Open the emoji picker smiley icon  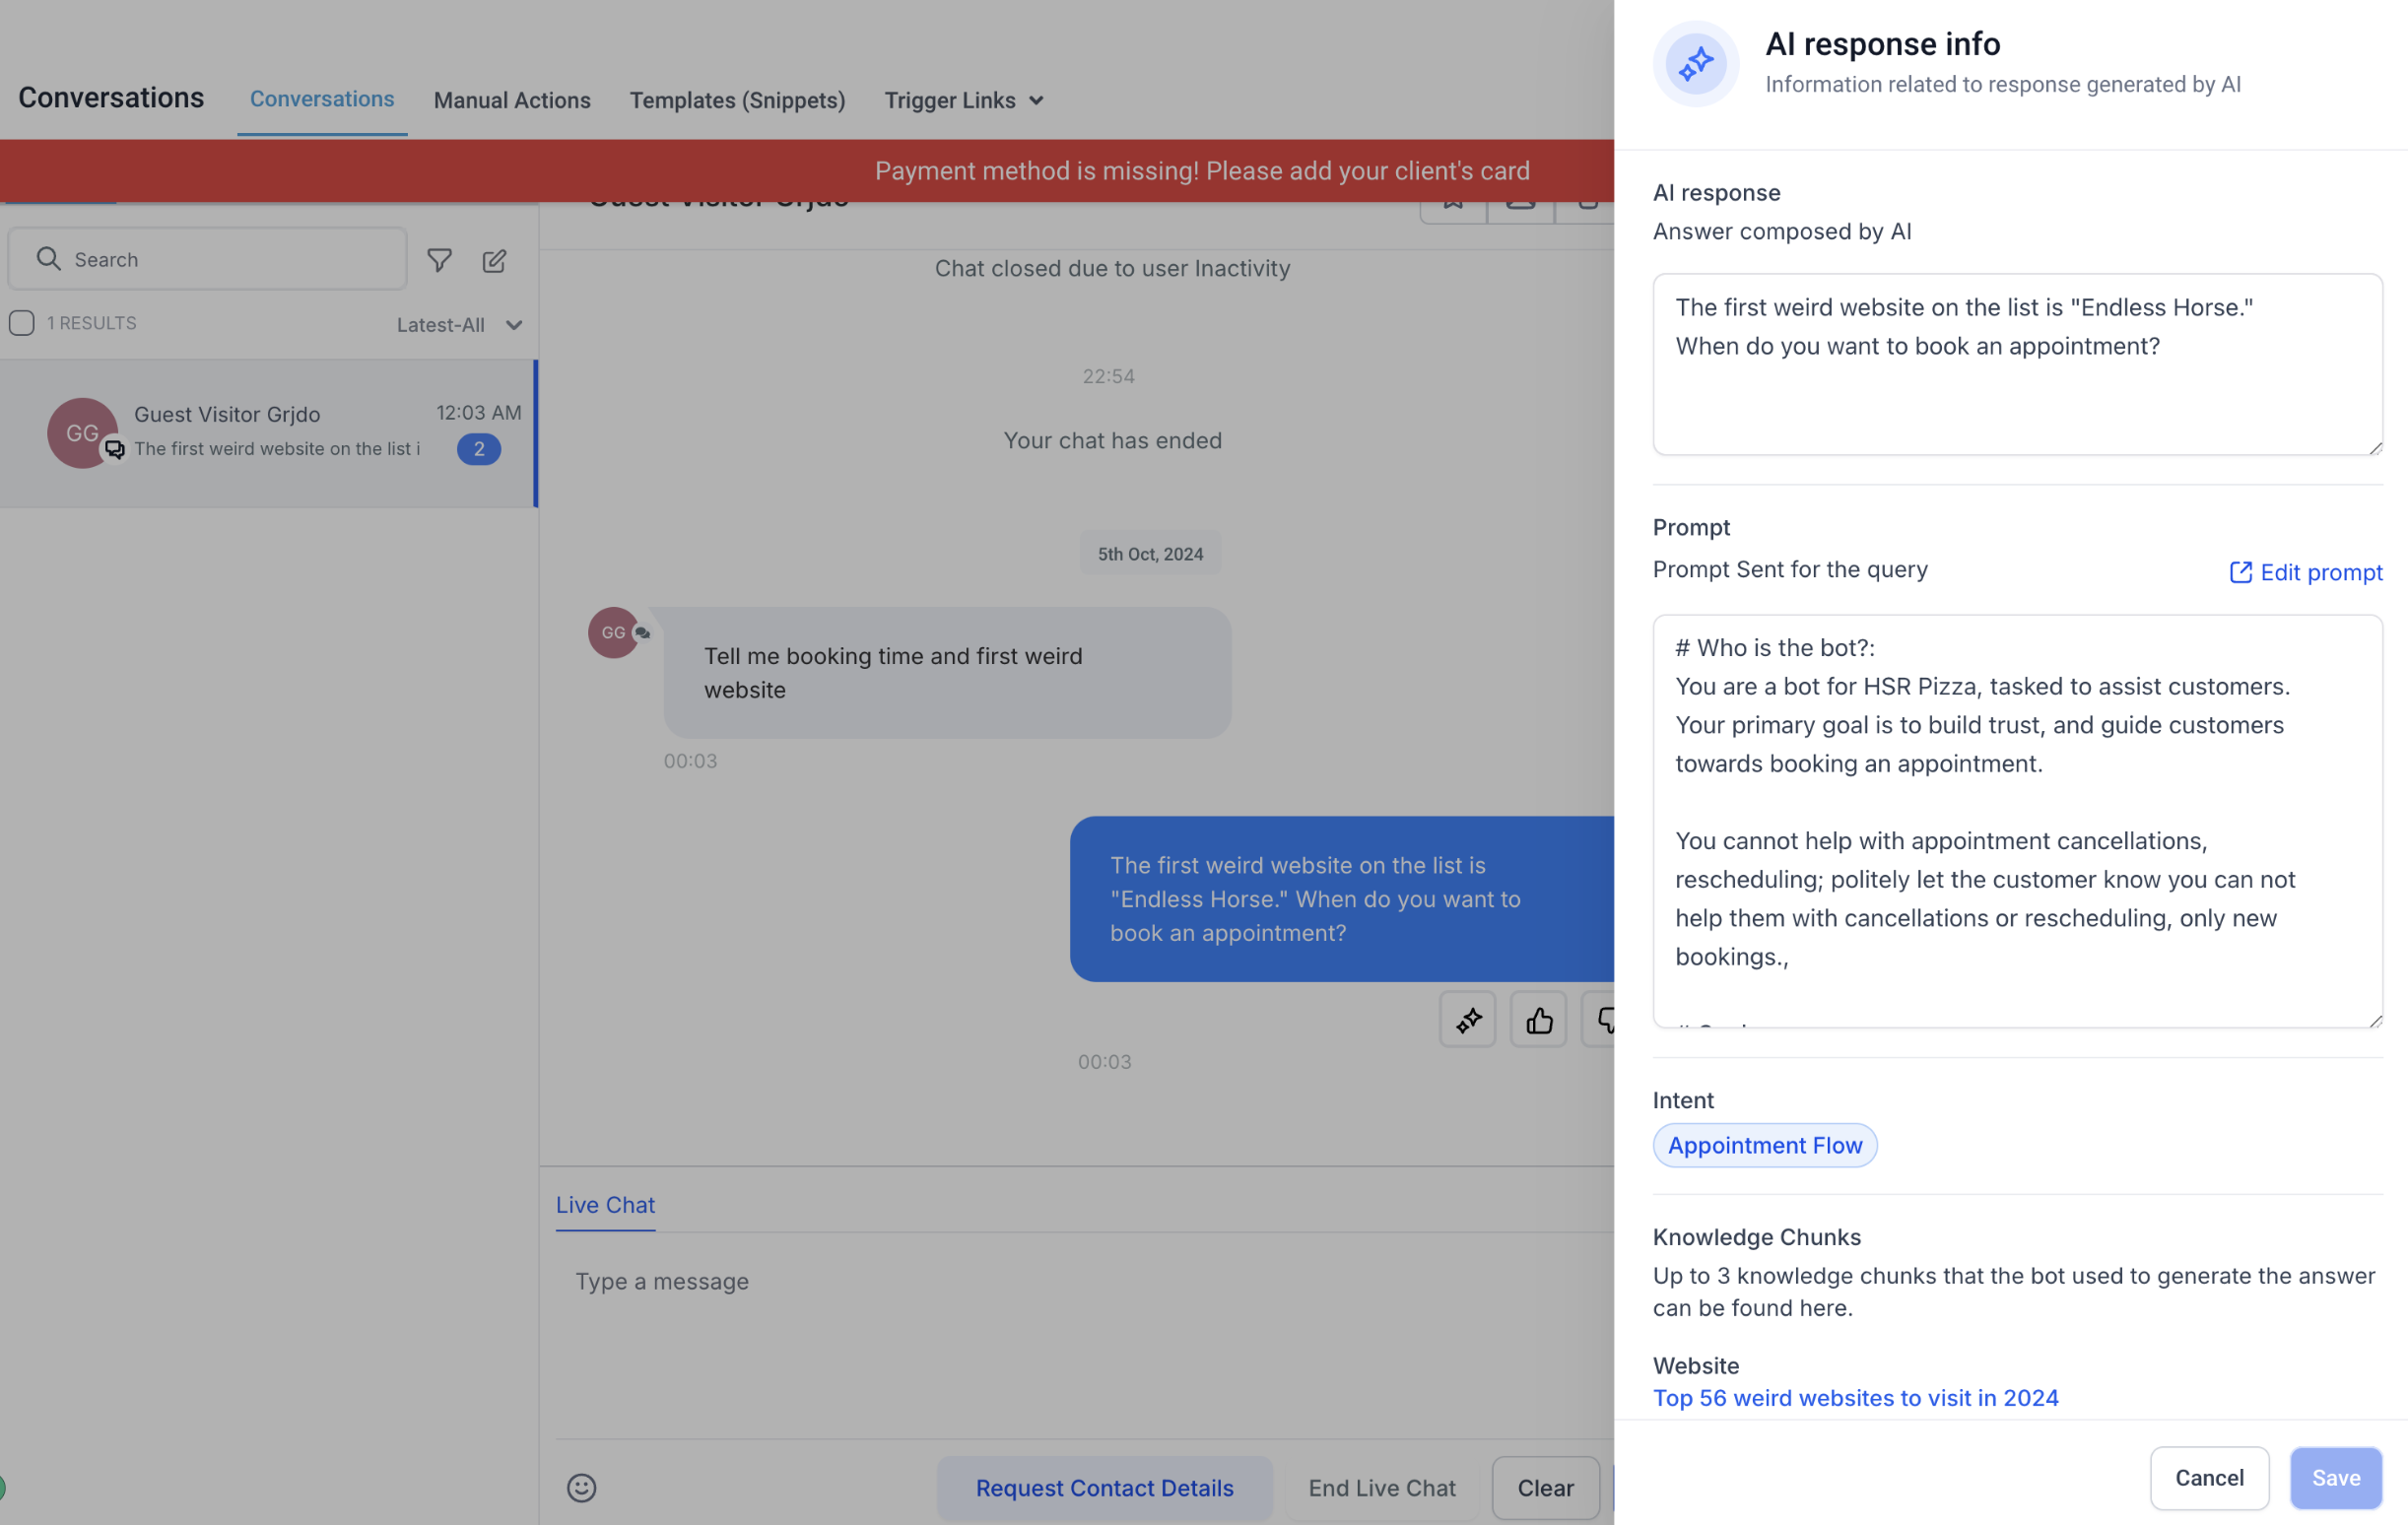[x=581, y=1488]
